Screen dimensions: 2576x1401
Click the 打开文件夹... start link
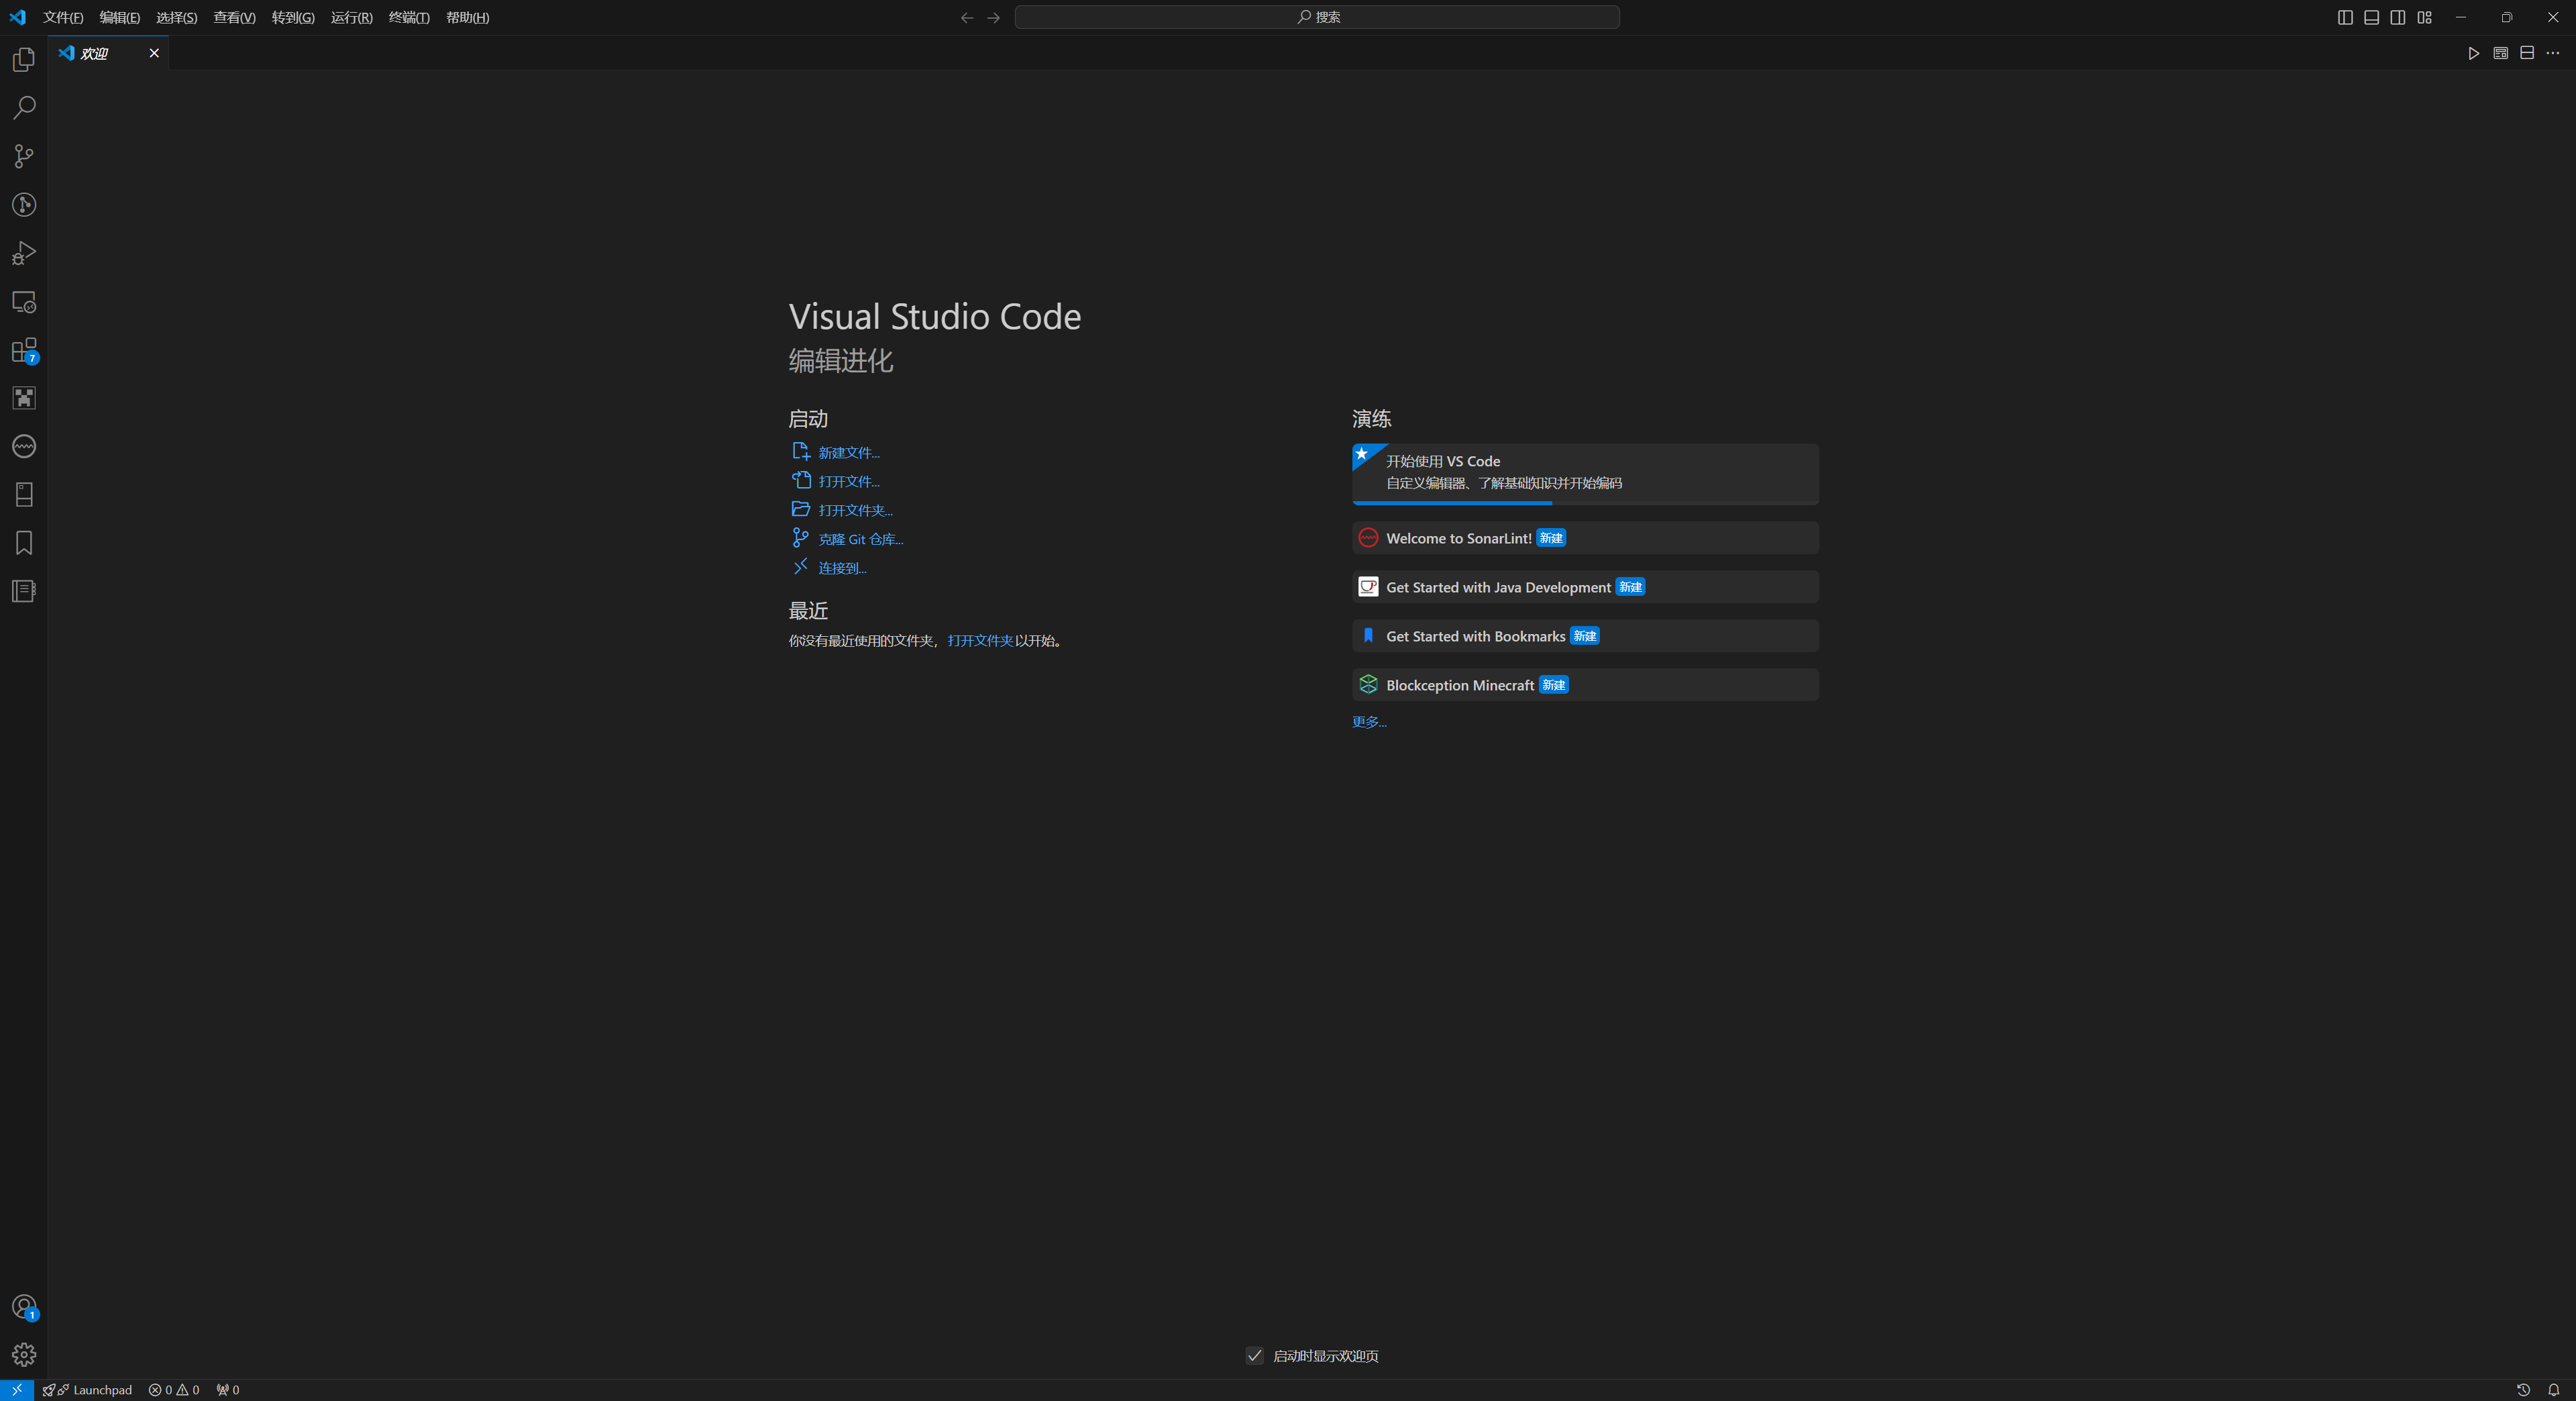(x=855, y=511)
